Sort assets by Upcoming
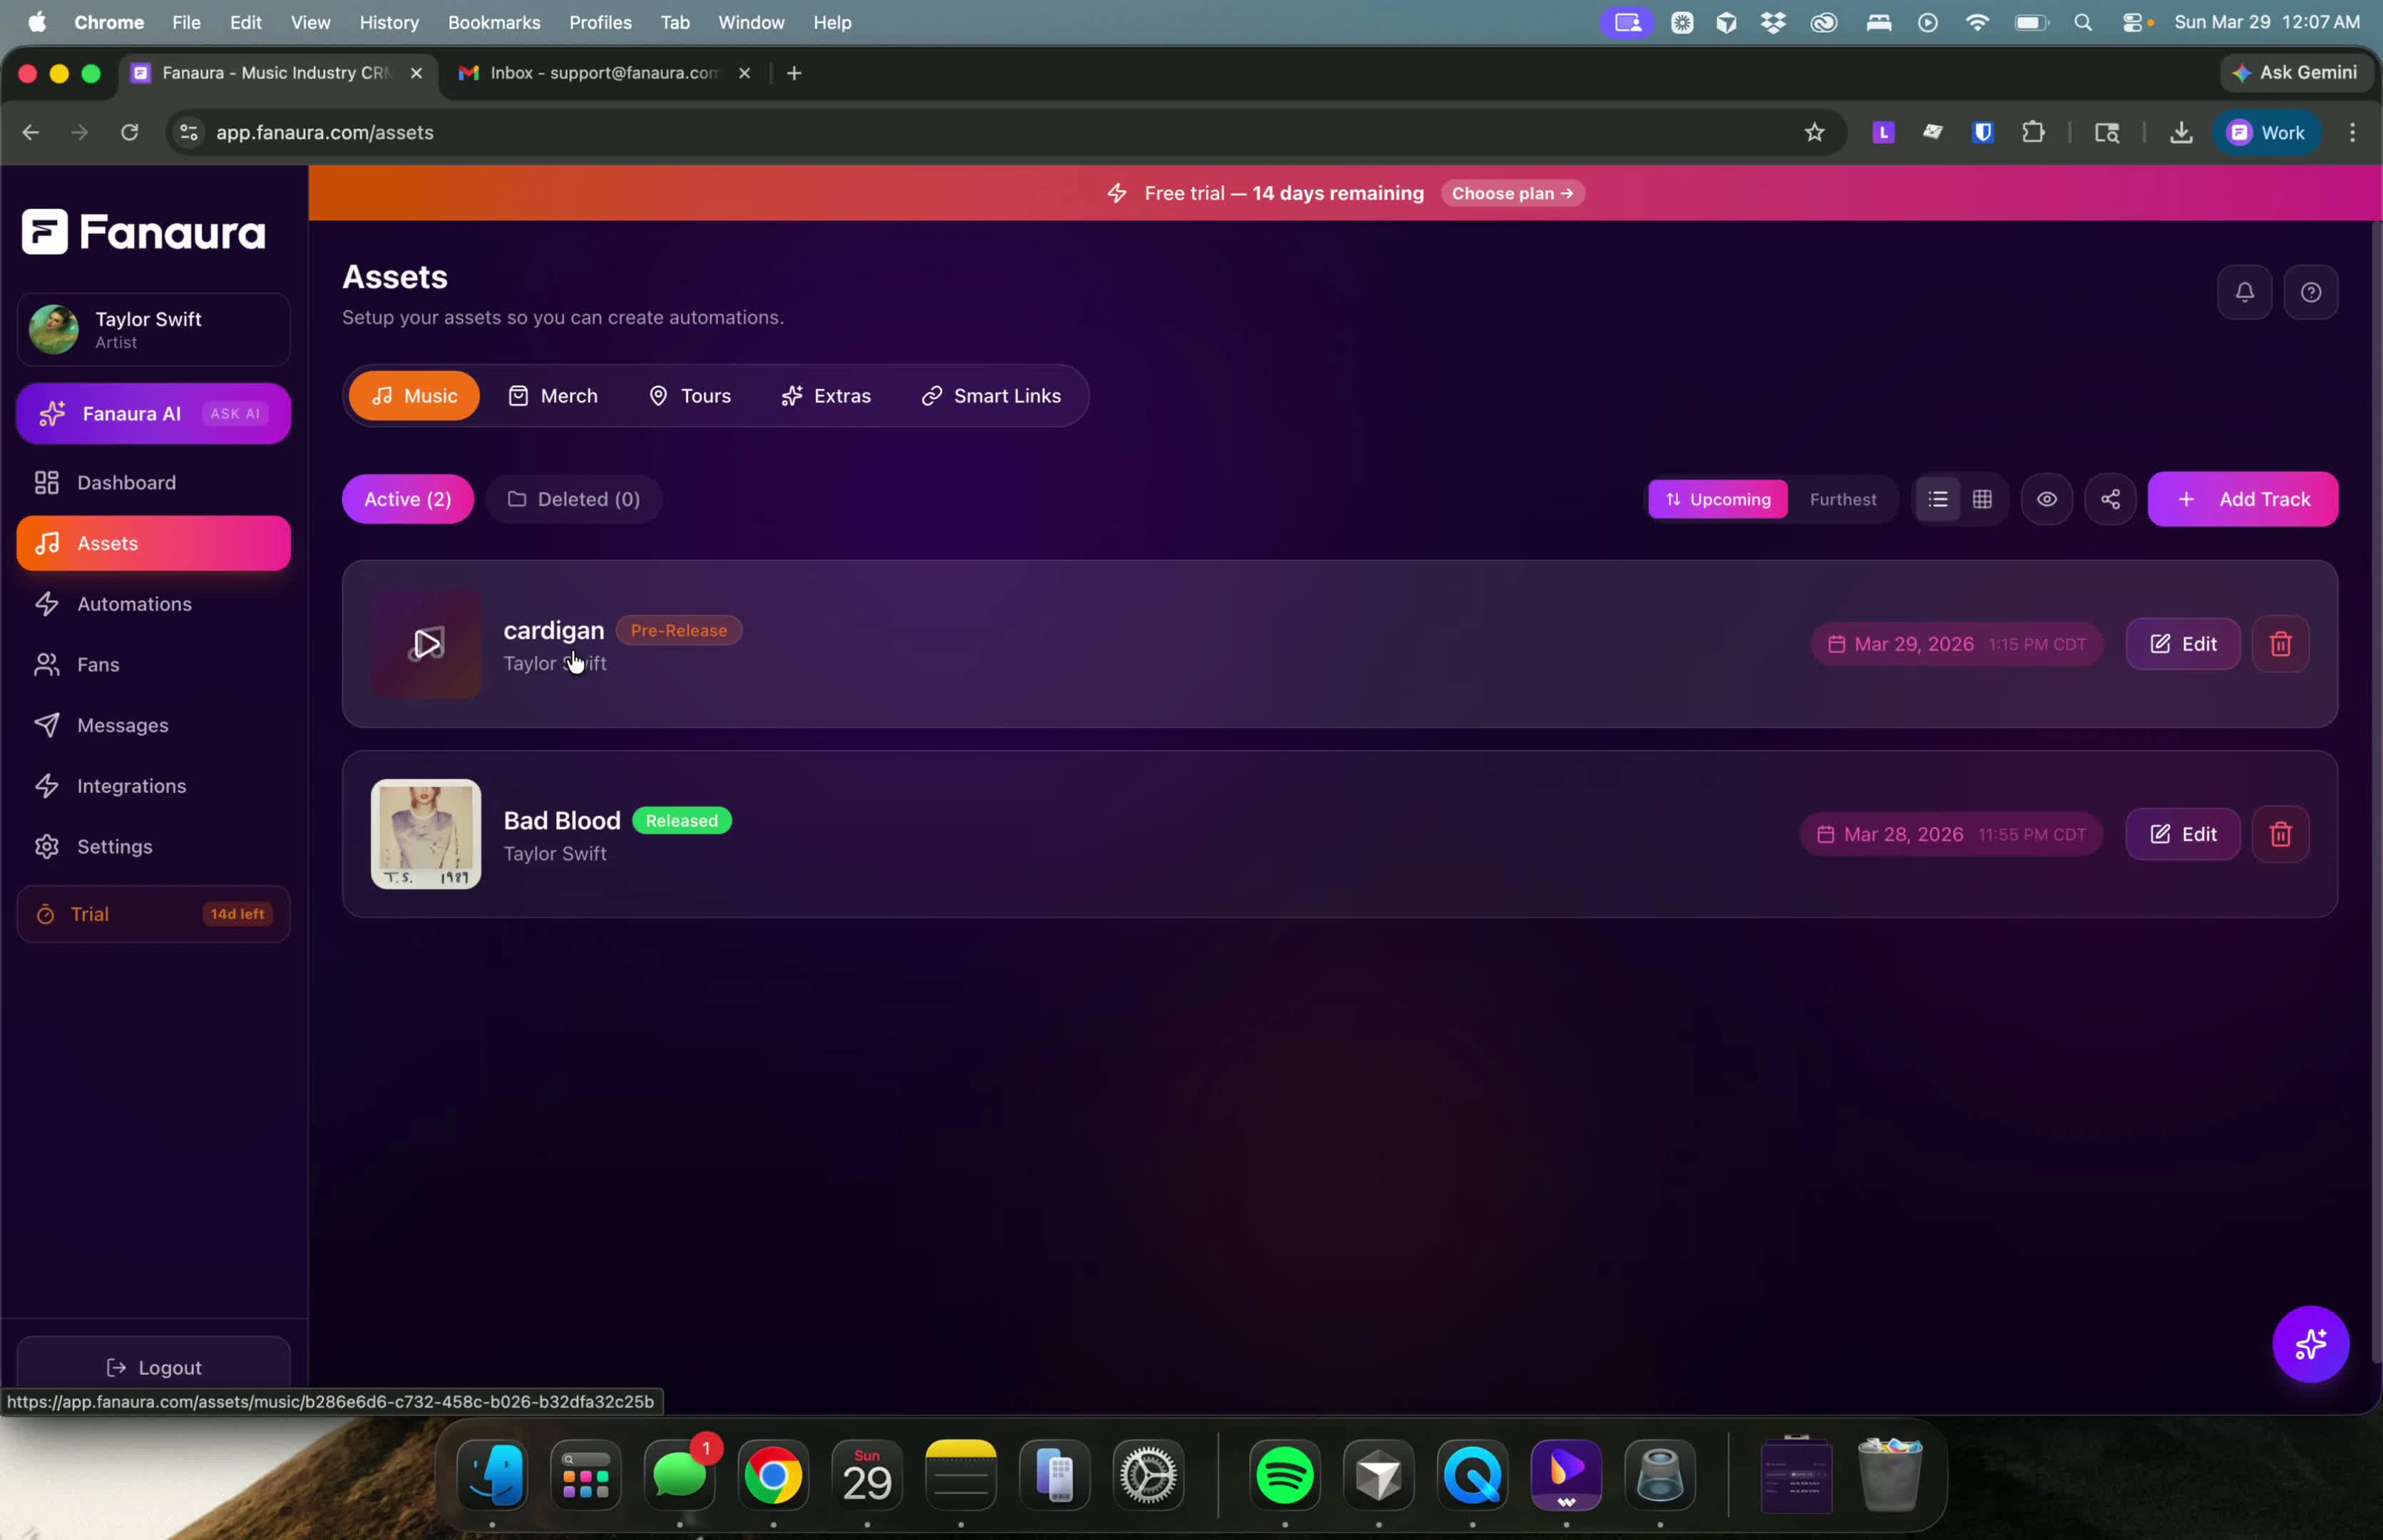The height and width of the screenshot is (1540, 2383). [x=1717, y=499]
